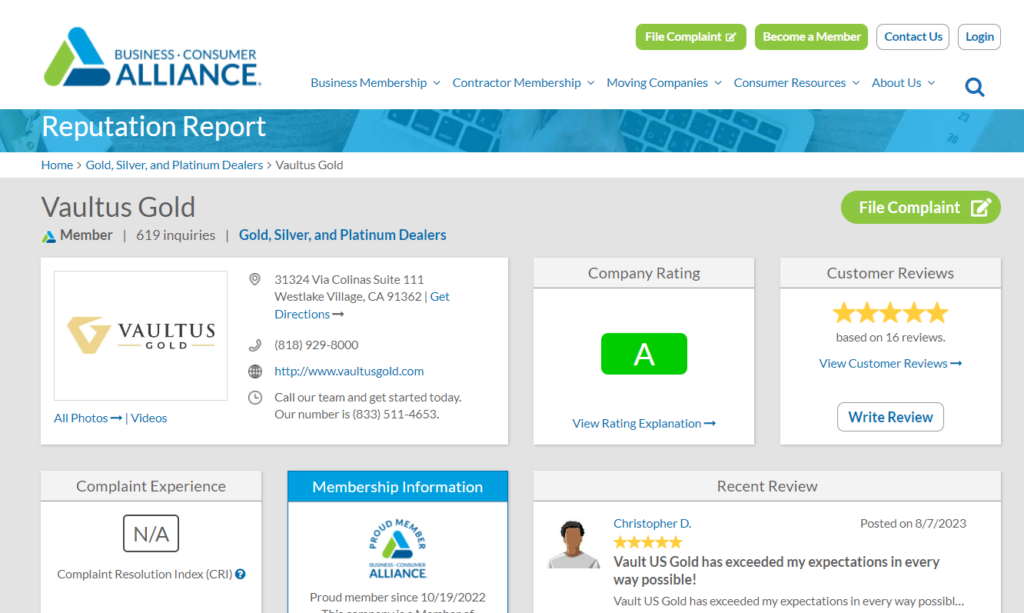This screenshot has width=1024, height=613.
Task: Click the globe website icon
Action: point(255,371)
